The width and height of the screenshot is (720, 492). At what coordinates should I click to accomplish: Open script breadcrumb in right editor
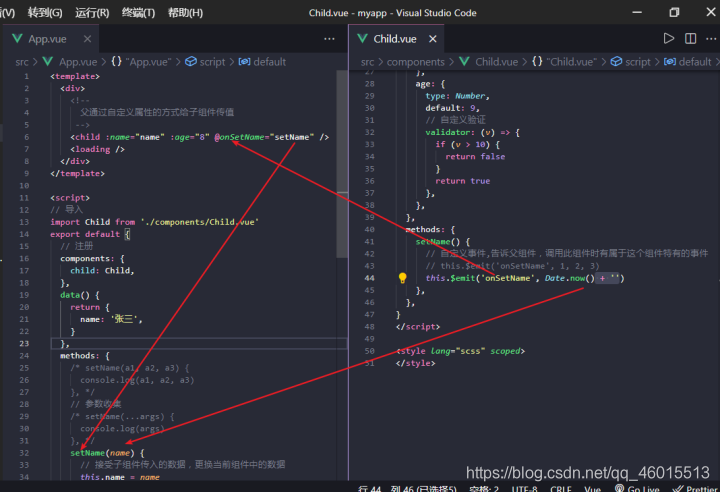click(638, 62)
